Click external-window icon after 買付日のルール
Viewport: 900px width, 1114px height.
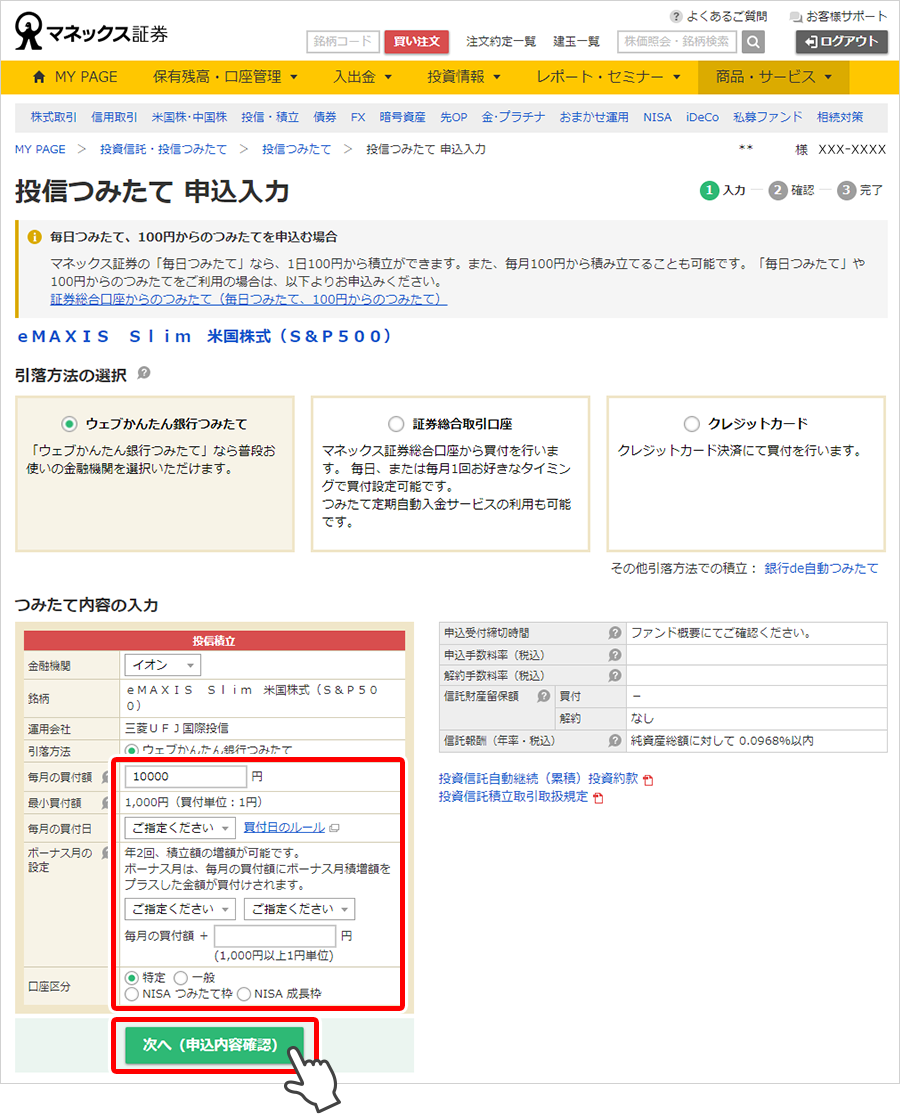[335, 828]
